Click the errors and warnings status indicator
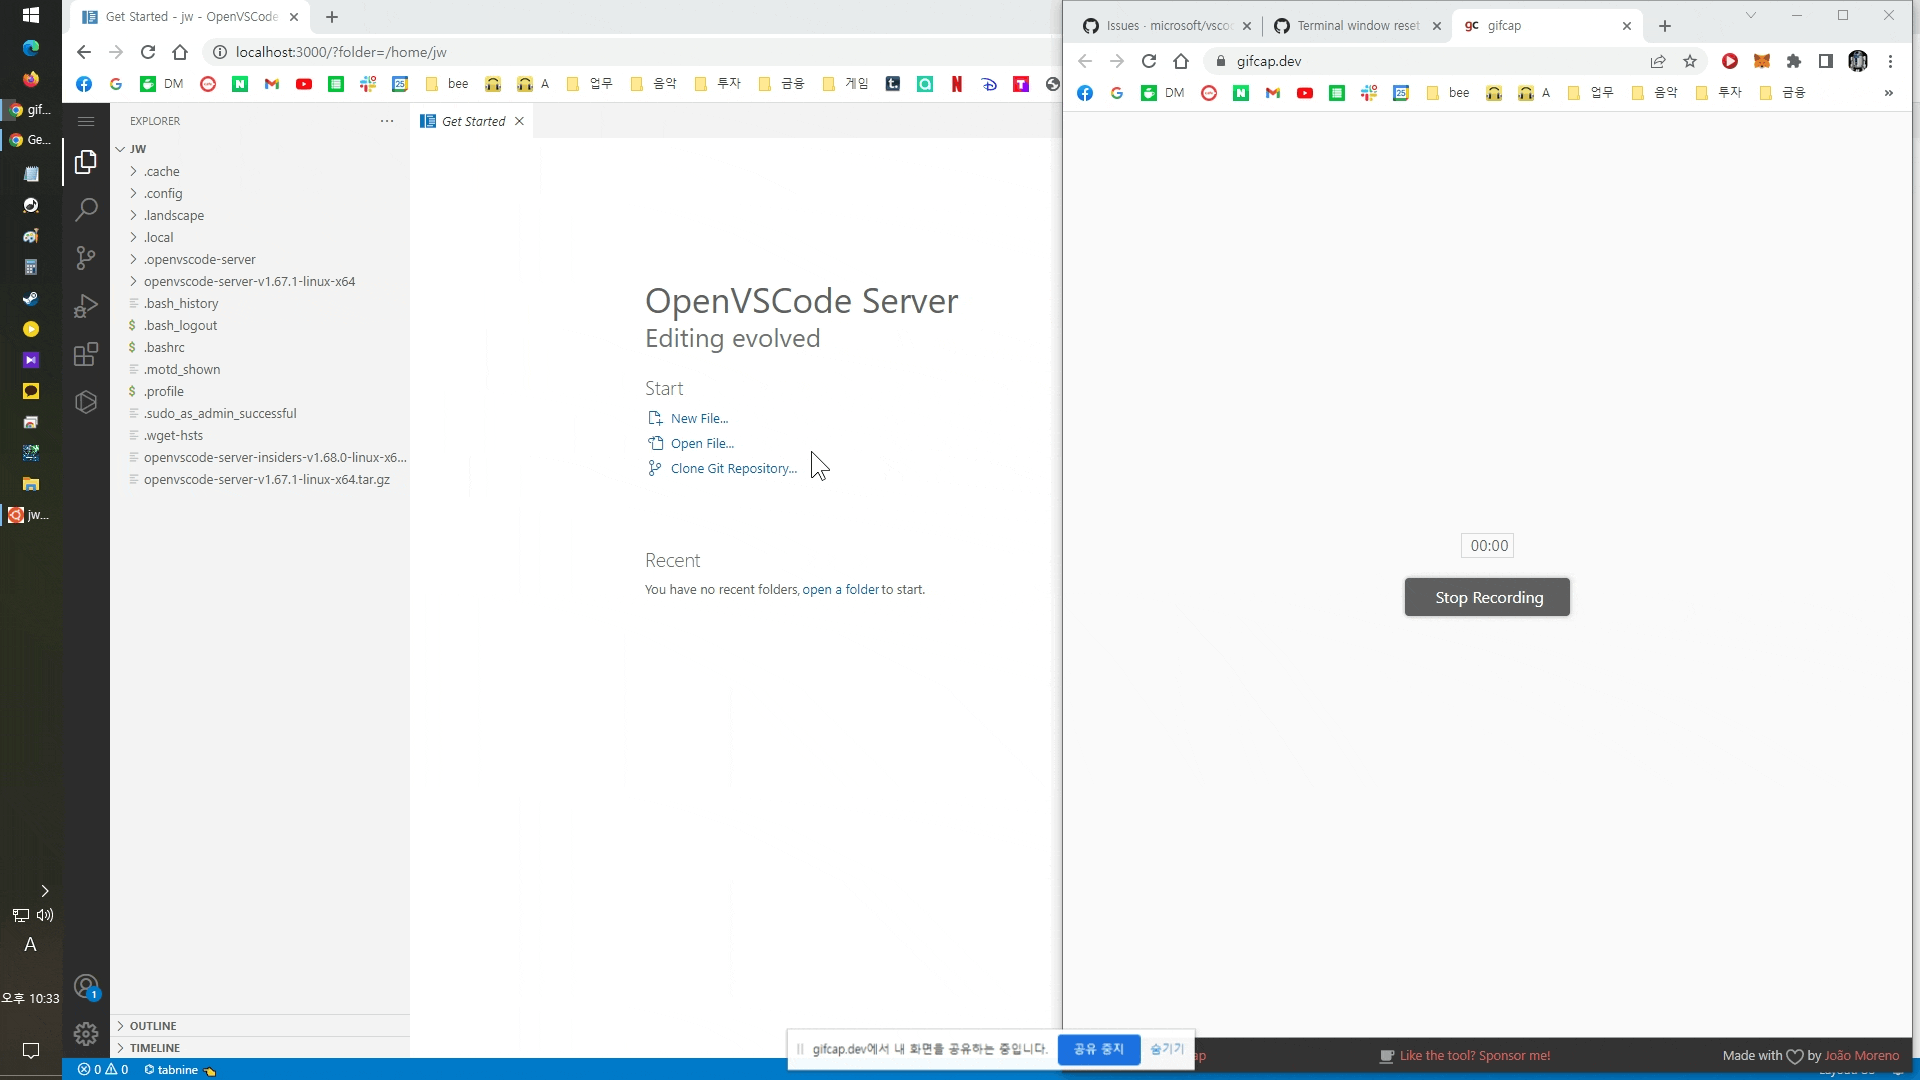Image resolution: width=1920 pixels, height=1080 pixels. (103, 1069)
